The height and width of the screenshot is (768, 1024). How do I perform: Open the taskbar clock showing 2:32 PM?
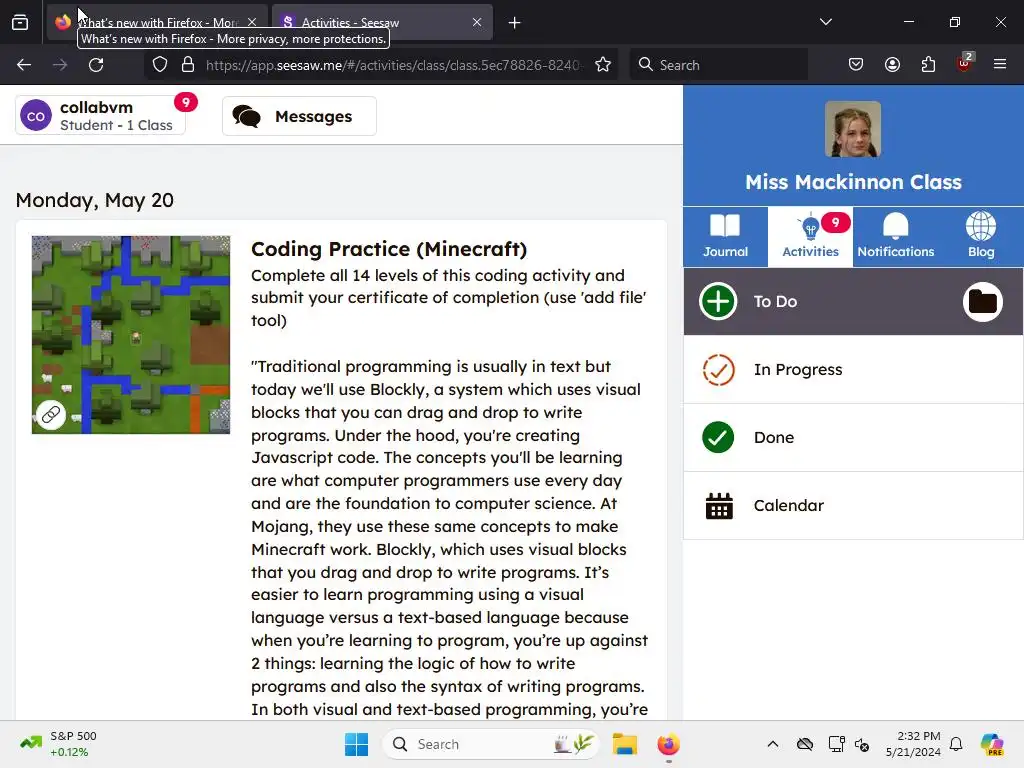click(913, 744)
